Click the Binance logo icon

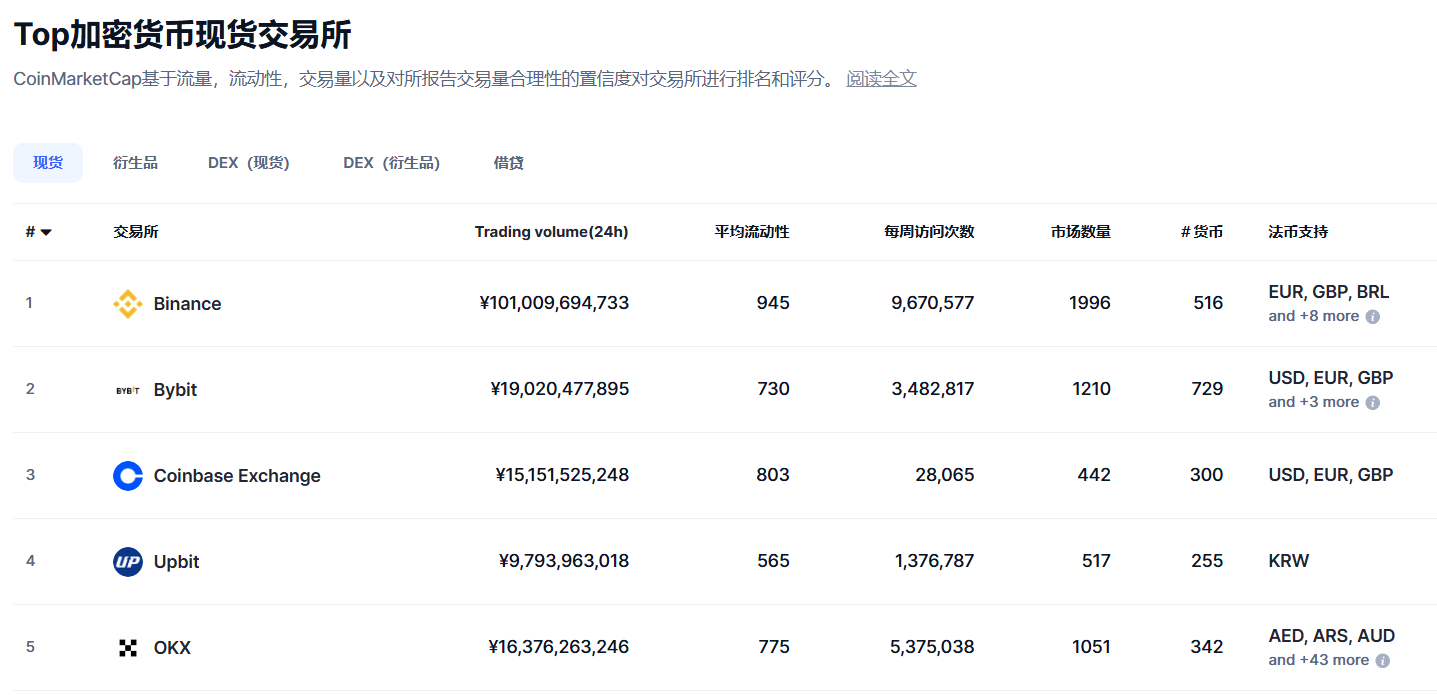(128, 304)
